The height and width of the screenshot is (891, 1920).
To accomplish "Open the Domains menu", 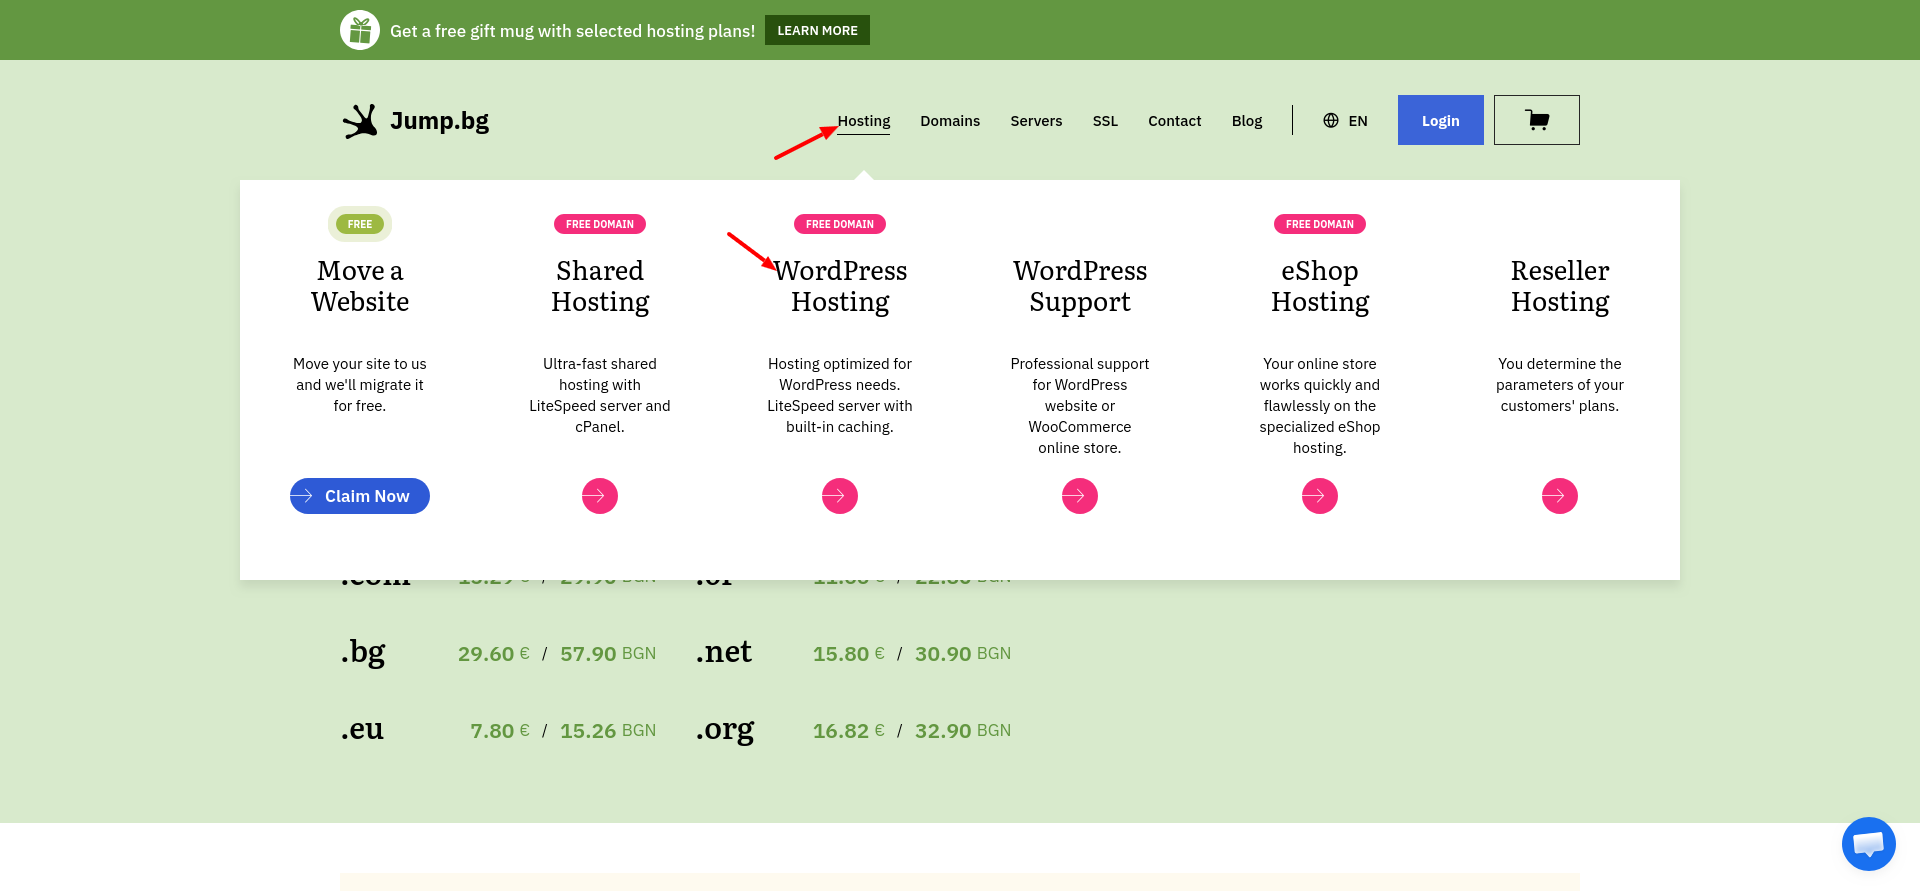I will [x=950, y=121].
